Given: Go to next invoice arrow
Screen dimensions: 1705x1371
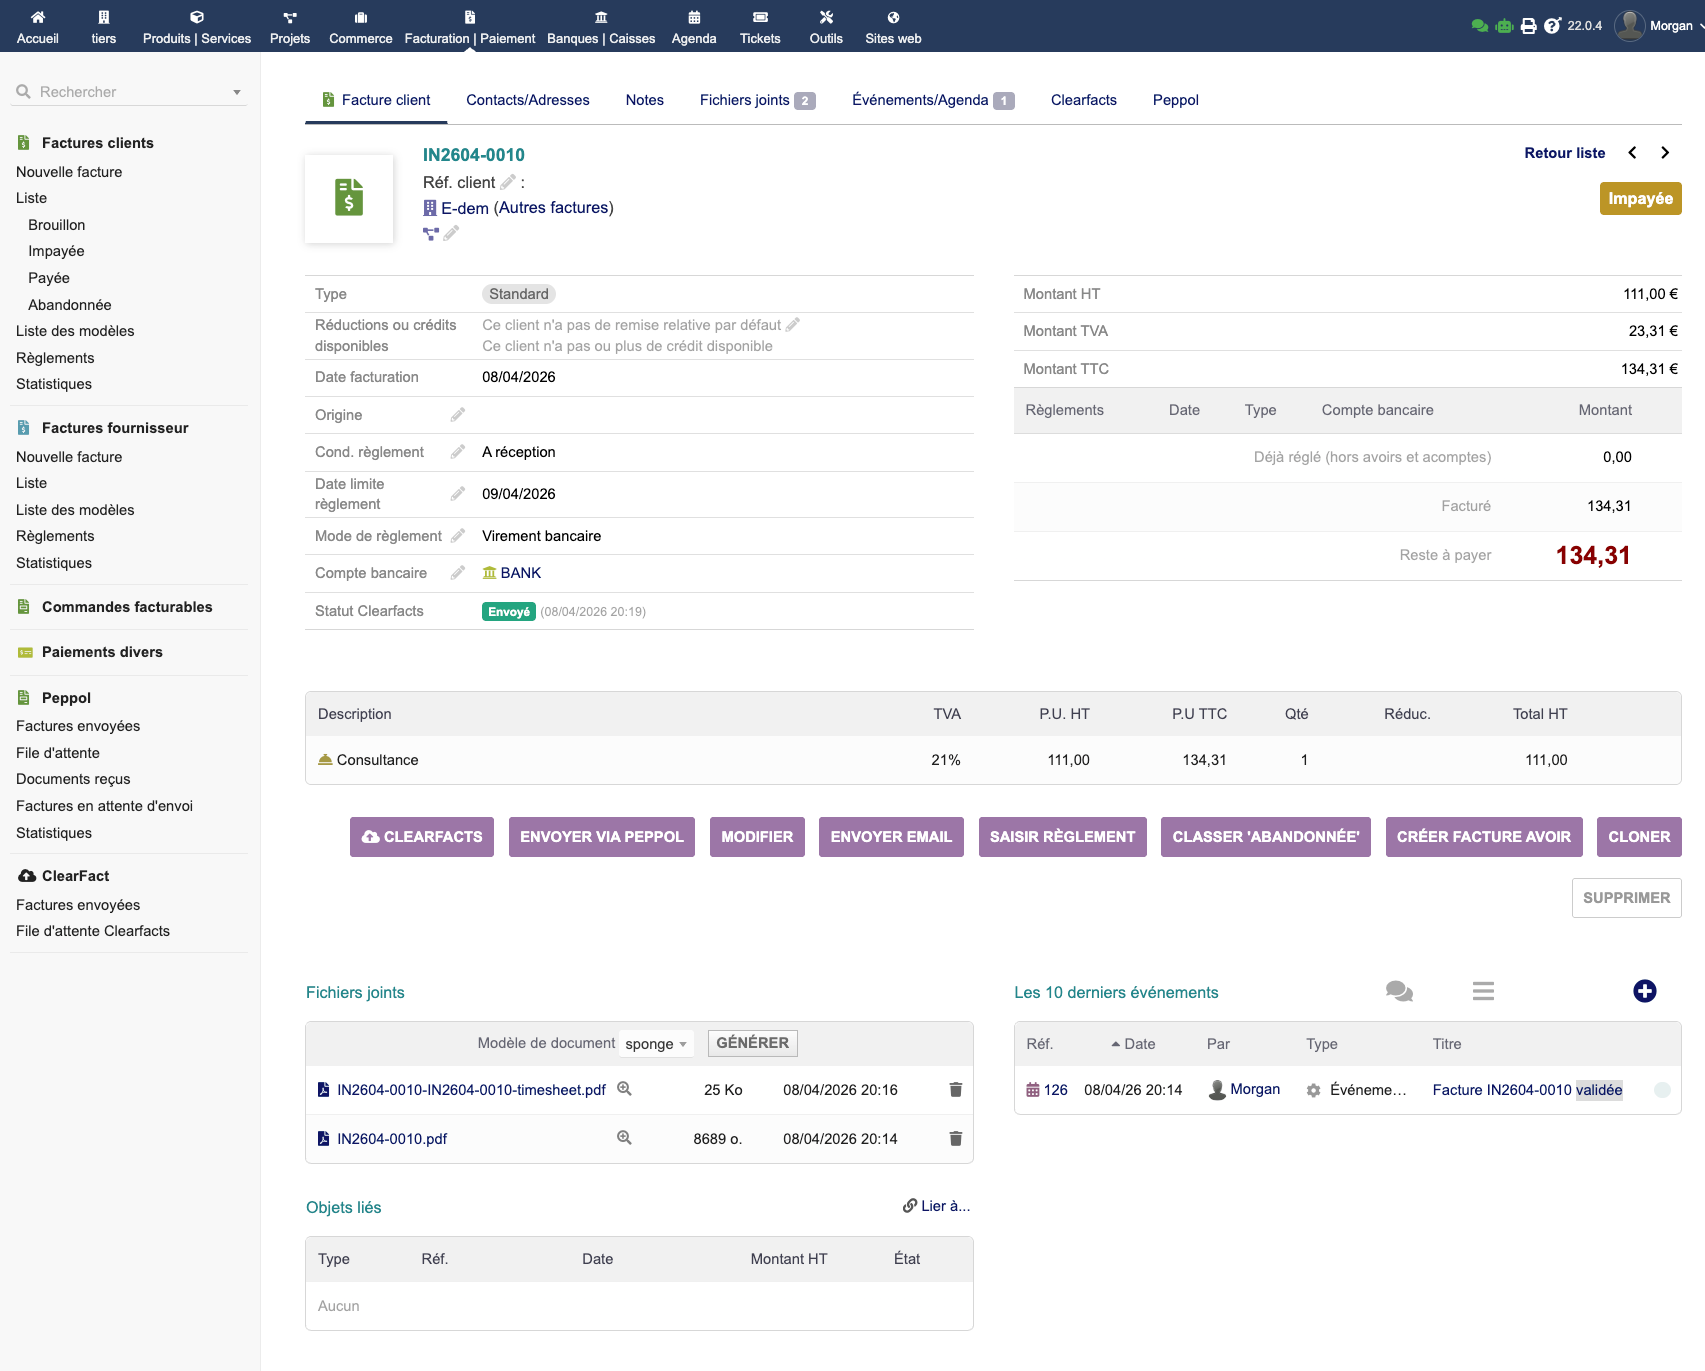Looking at the screenshot, I should click(1665, 153).
